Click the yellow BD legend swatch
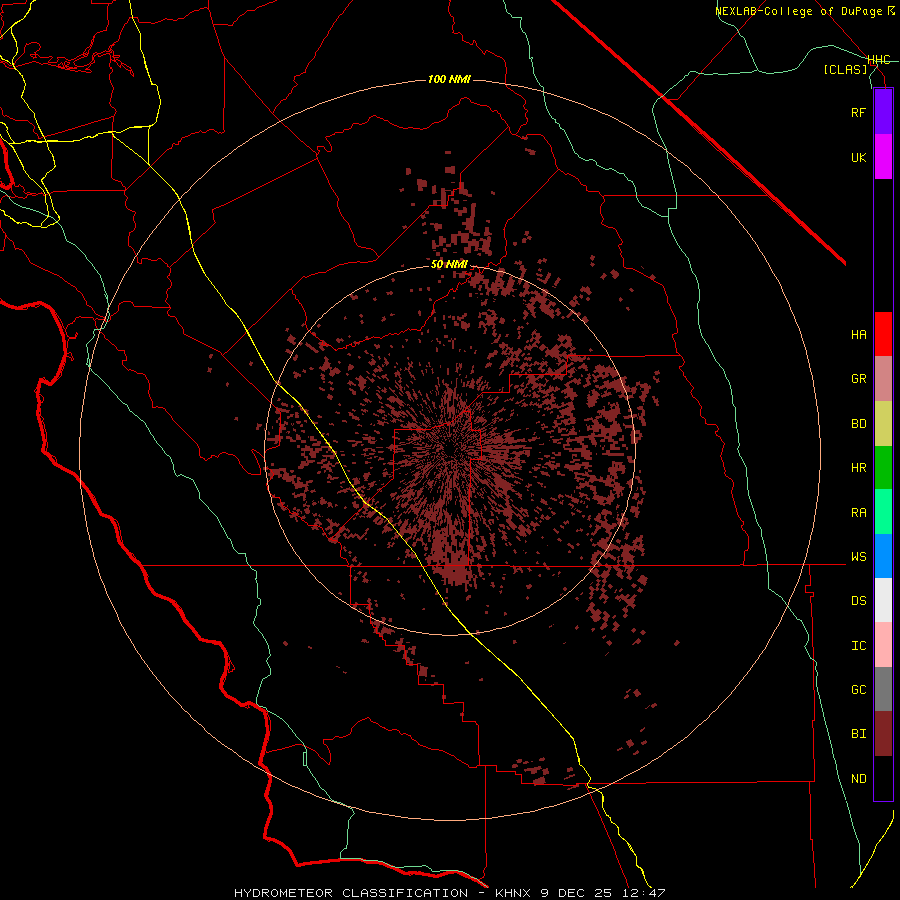This screenshot has width=900, height=900. pos(883,424)
